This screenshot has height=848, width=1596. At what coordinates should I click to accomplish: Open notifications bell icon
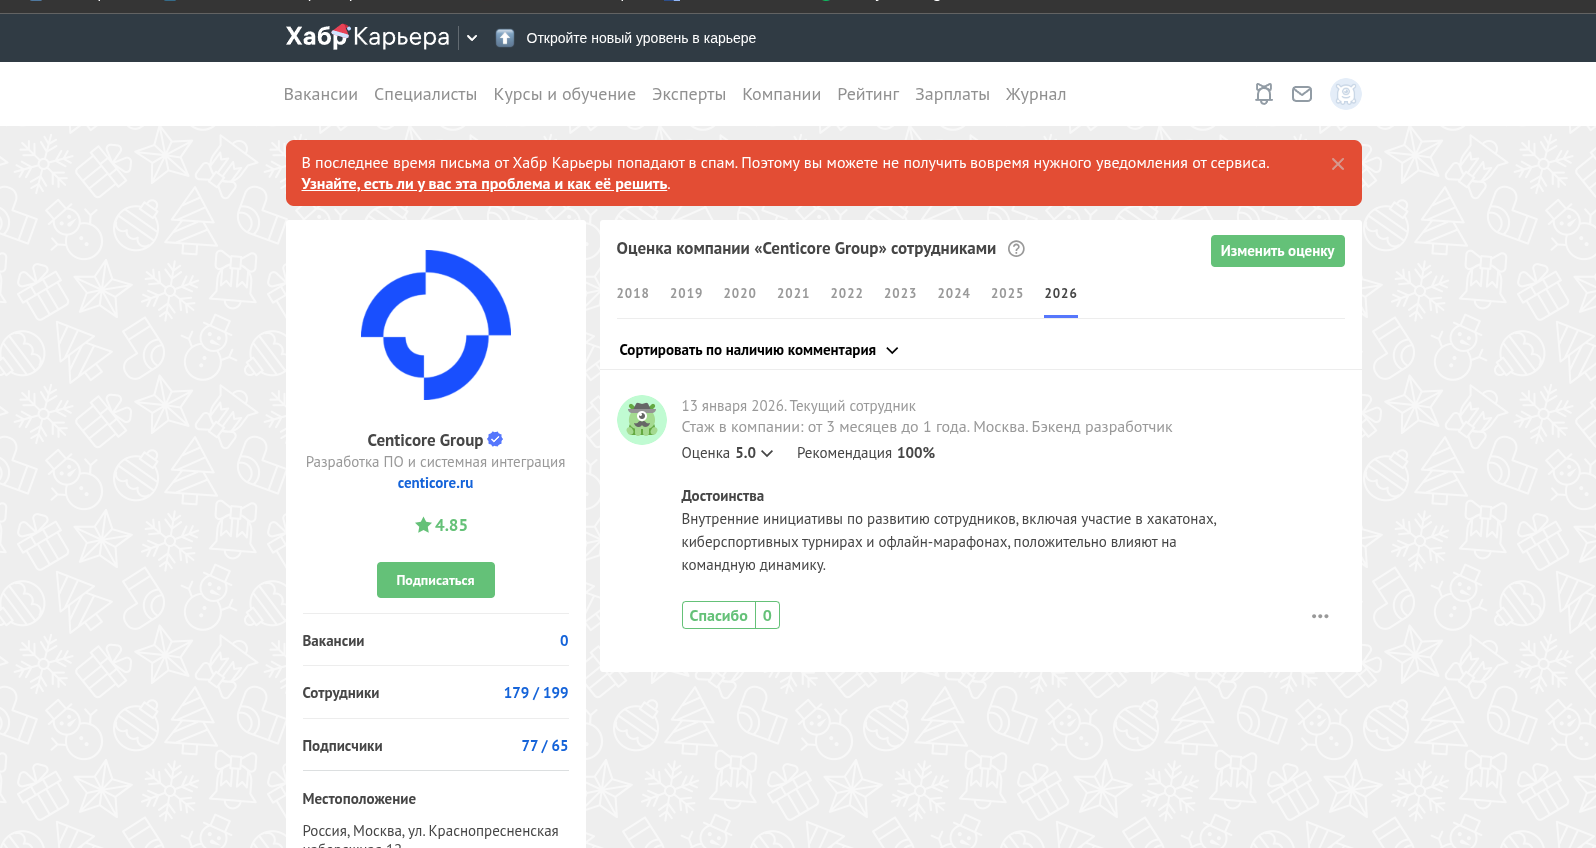click(x=1264, y=94)
